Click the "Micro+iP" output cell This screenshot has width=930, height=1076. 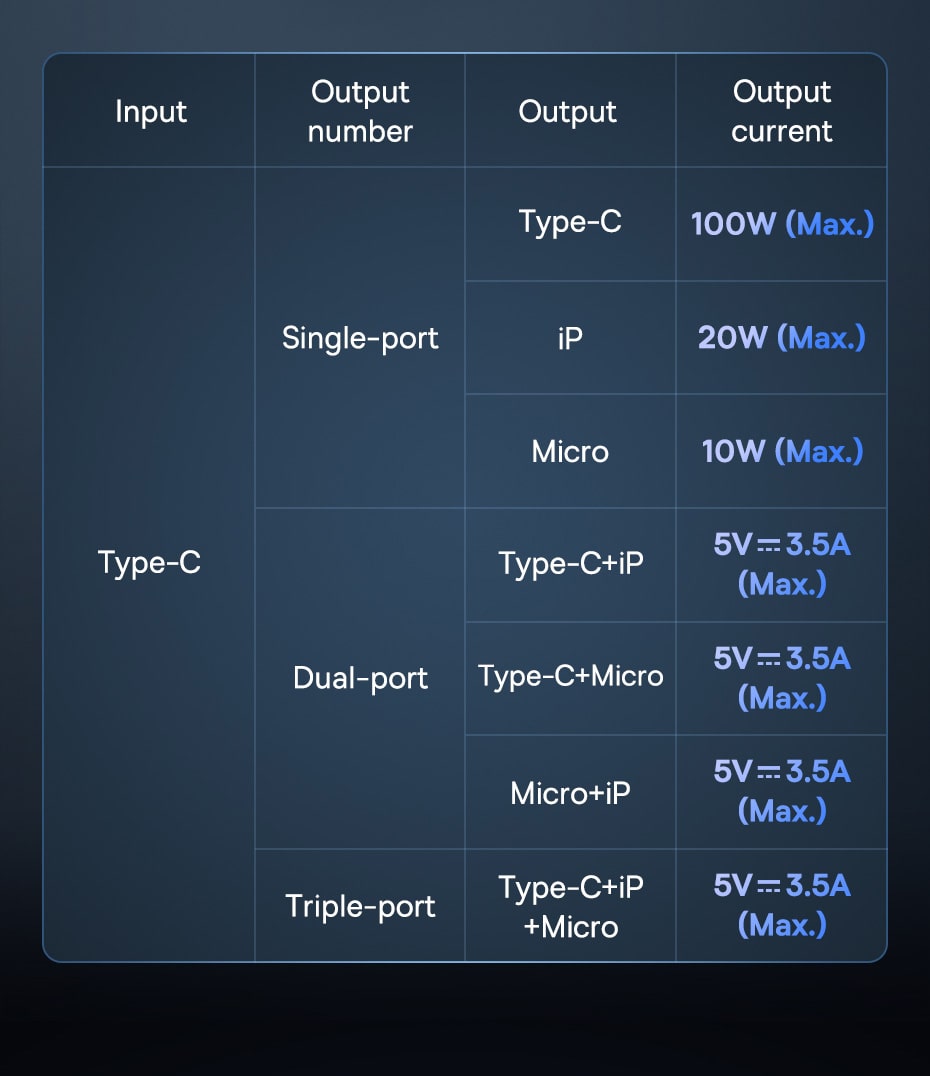point(570,793)
